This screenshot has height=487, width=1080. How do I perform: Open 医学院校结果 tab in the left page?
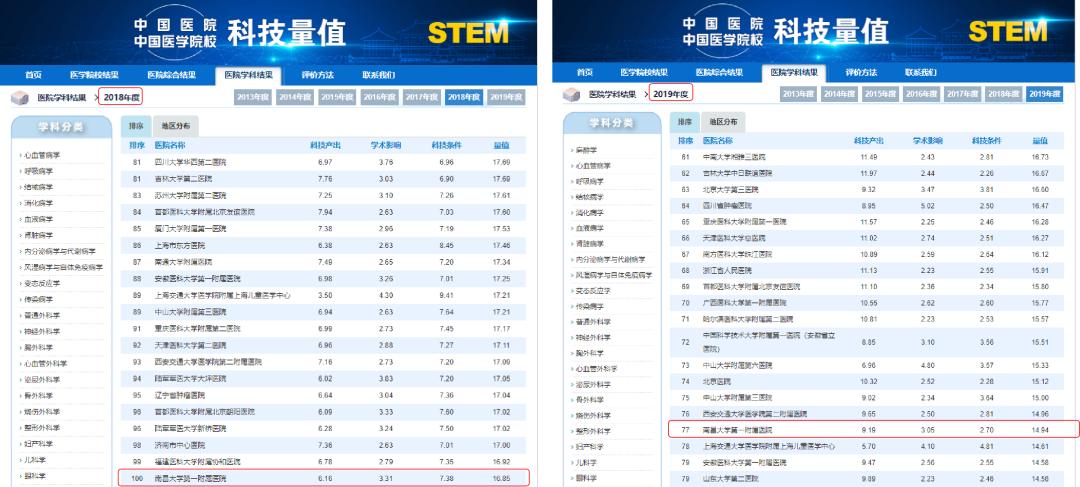click(94, 75)
